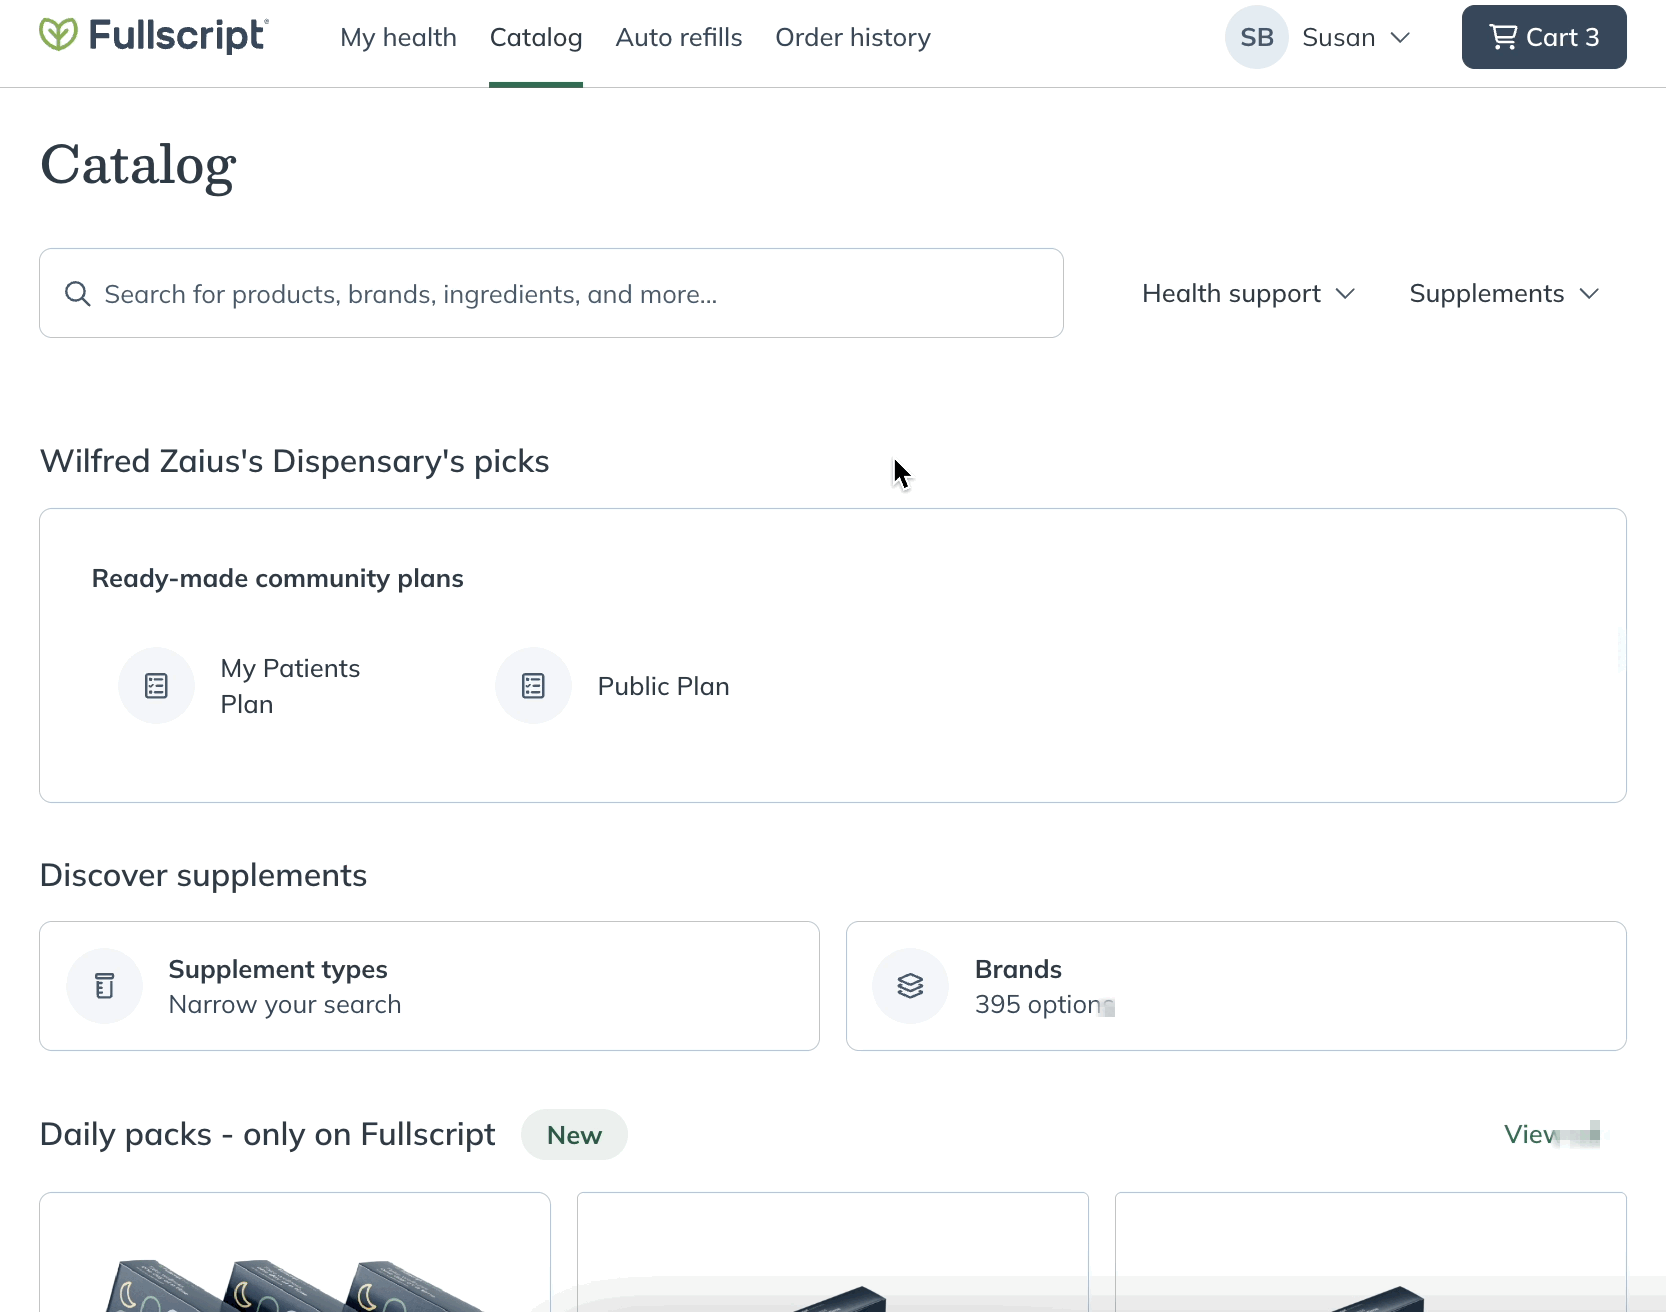Click "Ready-made community plans" label
This screenshot has width=1666, height=1312.
pyautogui.click(x=278, y=578)
